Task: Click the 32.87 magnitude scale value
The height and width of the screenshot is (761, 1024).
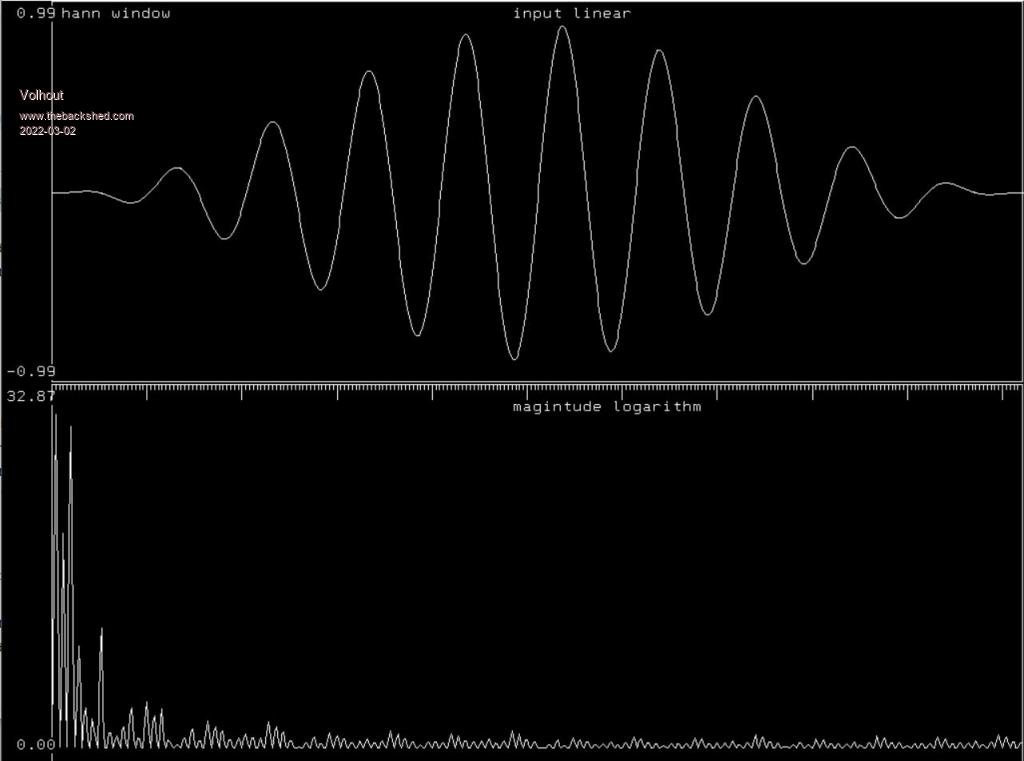Action: click(x=30, y=396)
